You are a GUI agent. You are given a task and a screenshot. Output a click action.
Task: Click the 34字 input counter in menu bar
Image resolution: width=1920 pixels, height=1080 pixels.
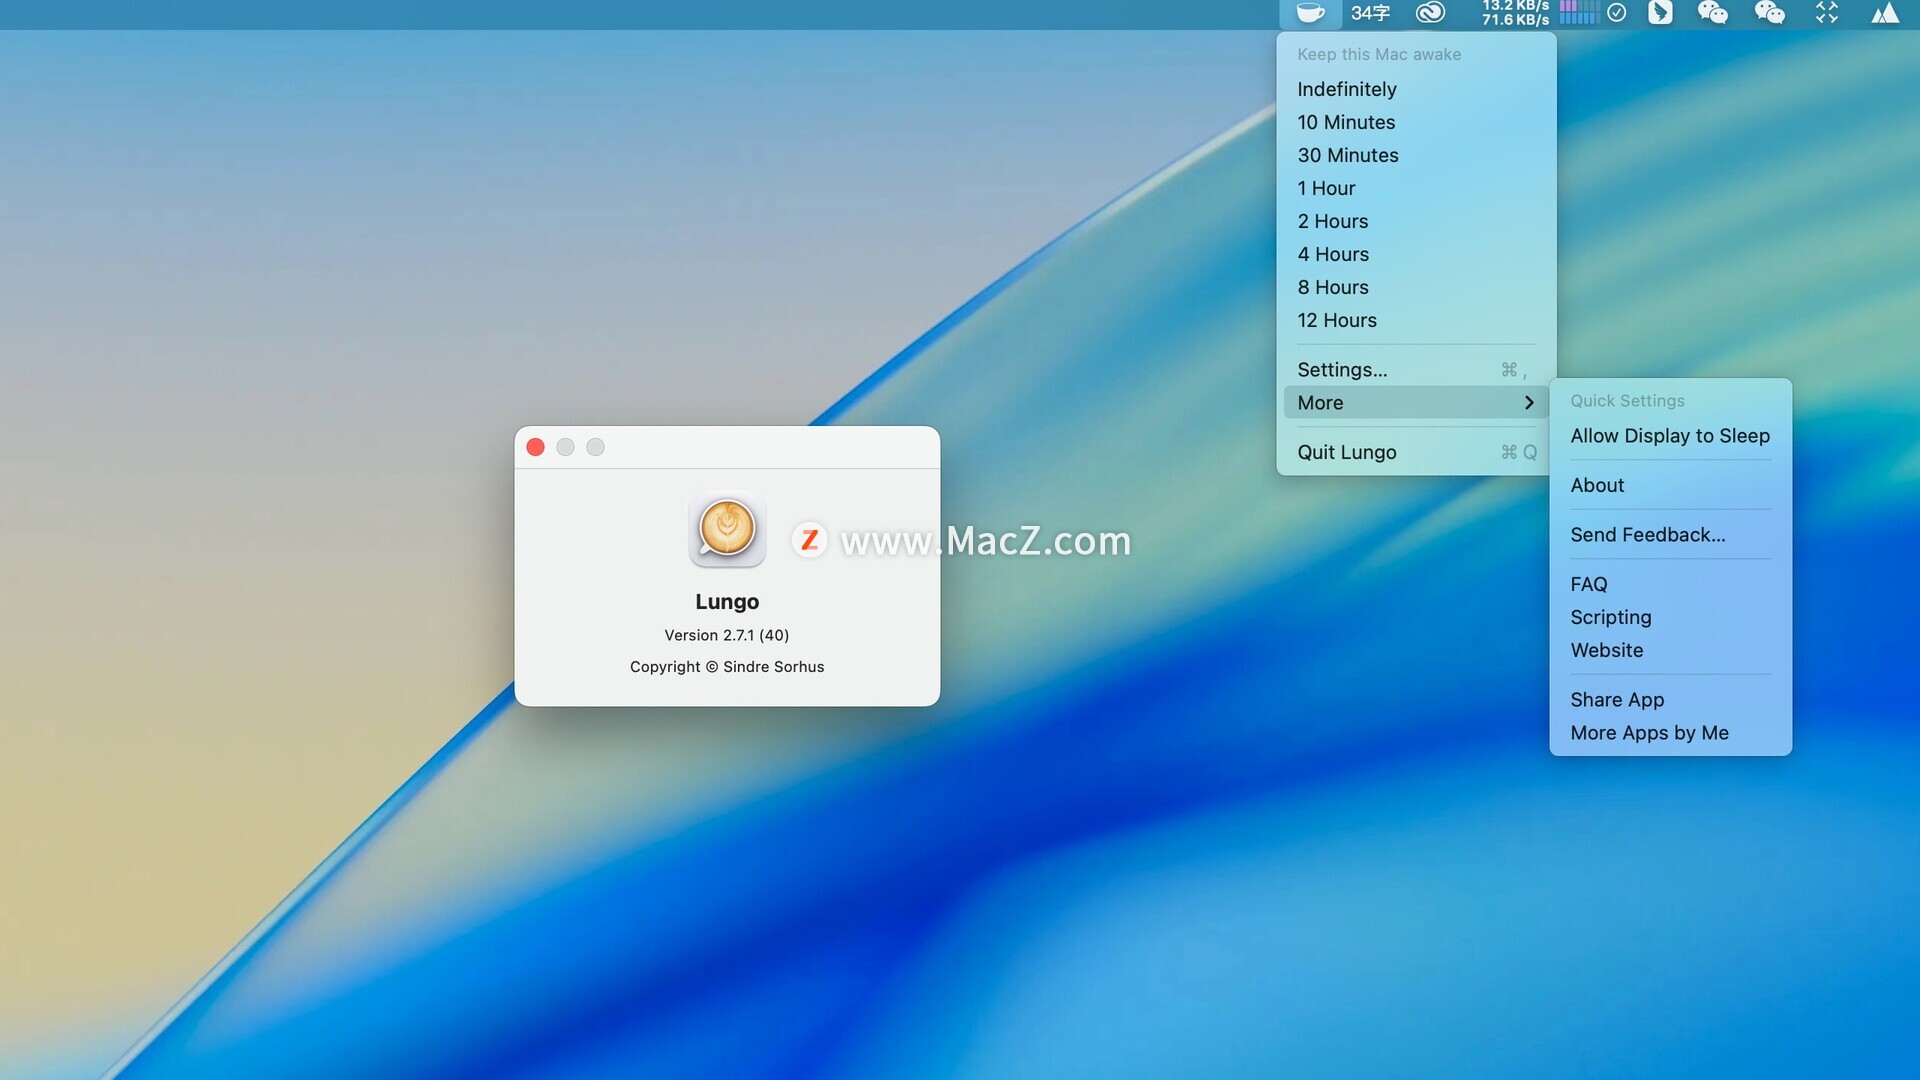[x=1370, y=13]
